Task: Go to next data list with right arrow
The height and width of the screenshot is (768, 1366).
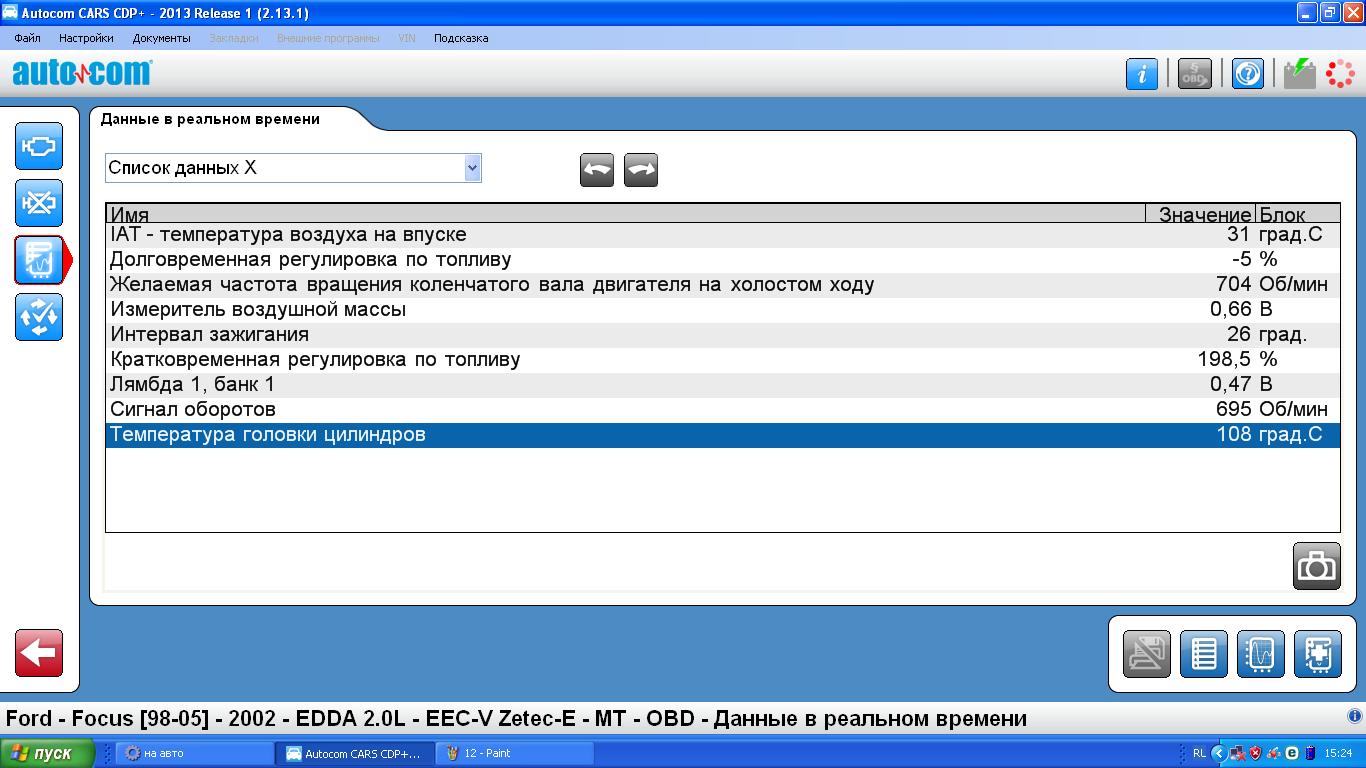Action: (x=641, y=170)
